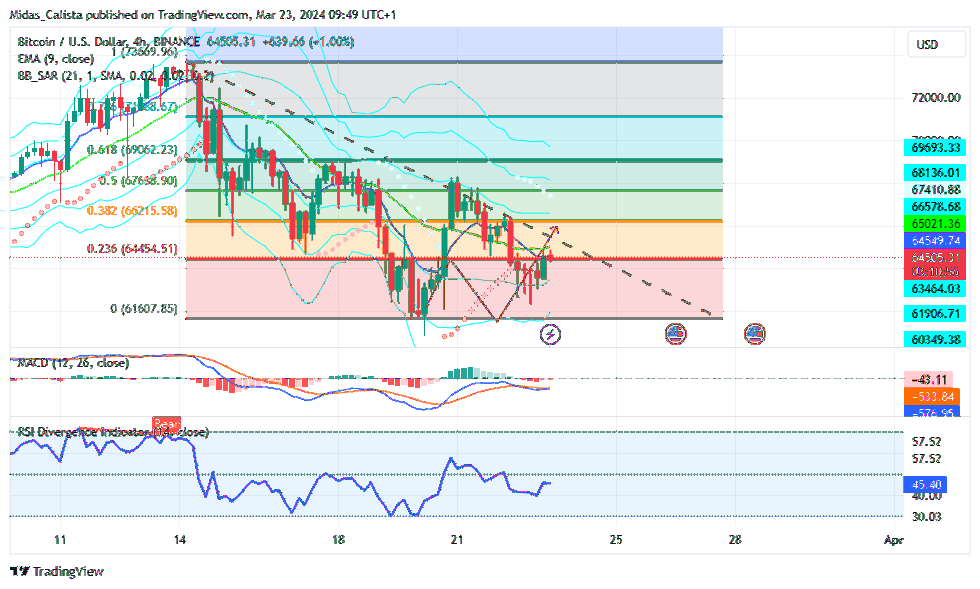
Task: Click the last US flag event icon
Action: [x=755, y=334]
